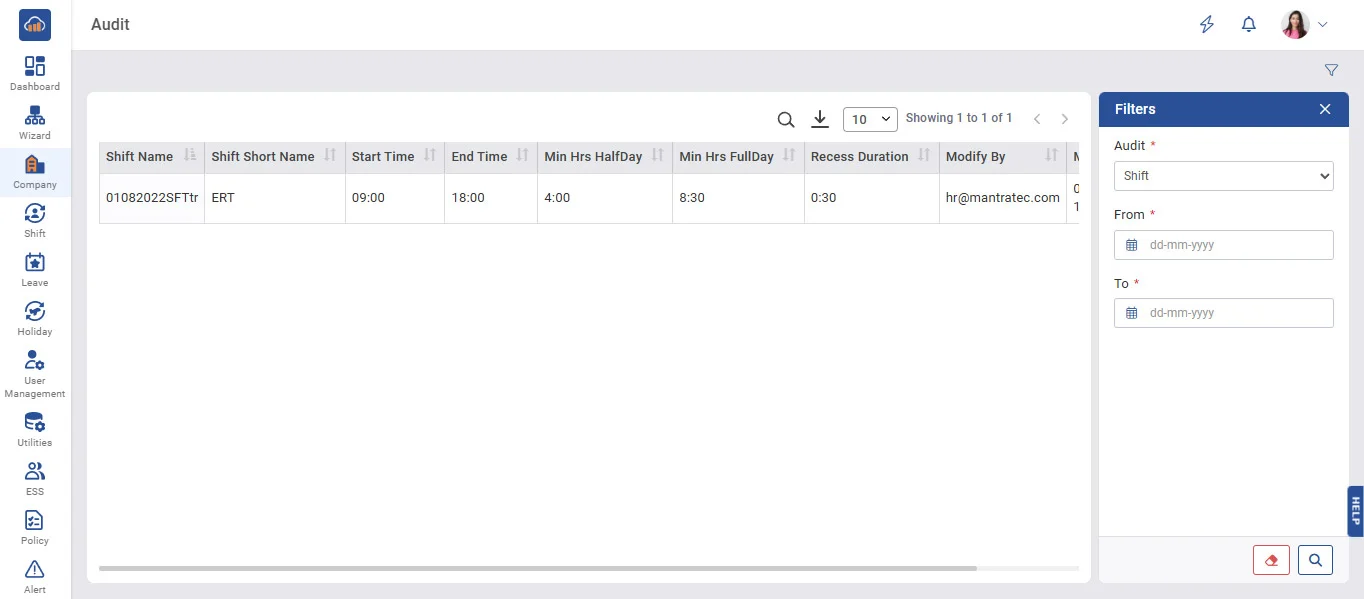Click the To date input field
The image size is (1364, 599).
pos(1235,313)
